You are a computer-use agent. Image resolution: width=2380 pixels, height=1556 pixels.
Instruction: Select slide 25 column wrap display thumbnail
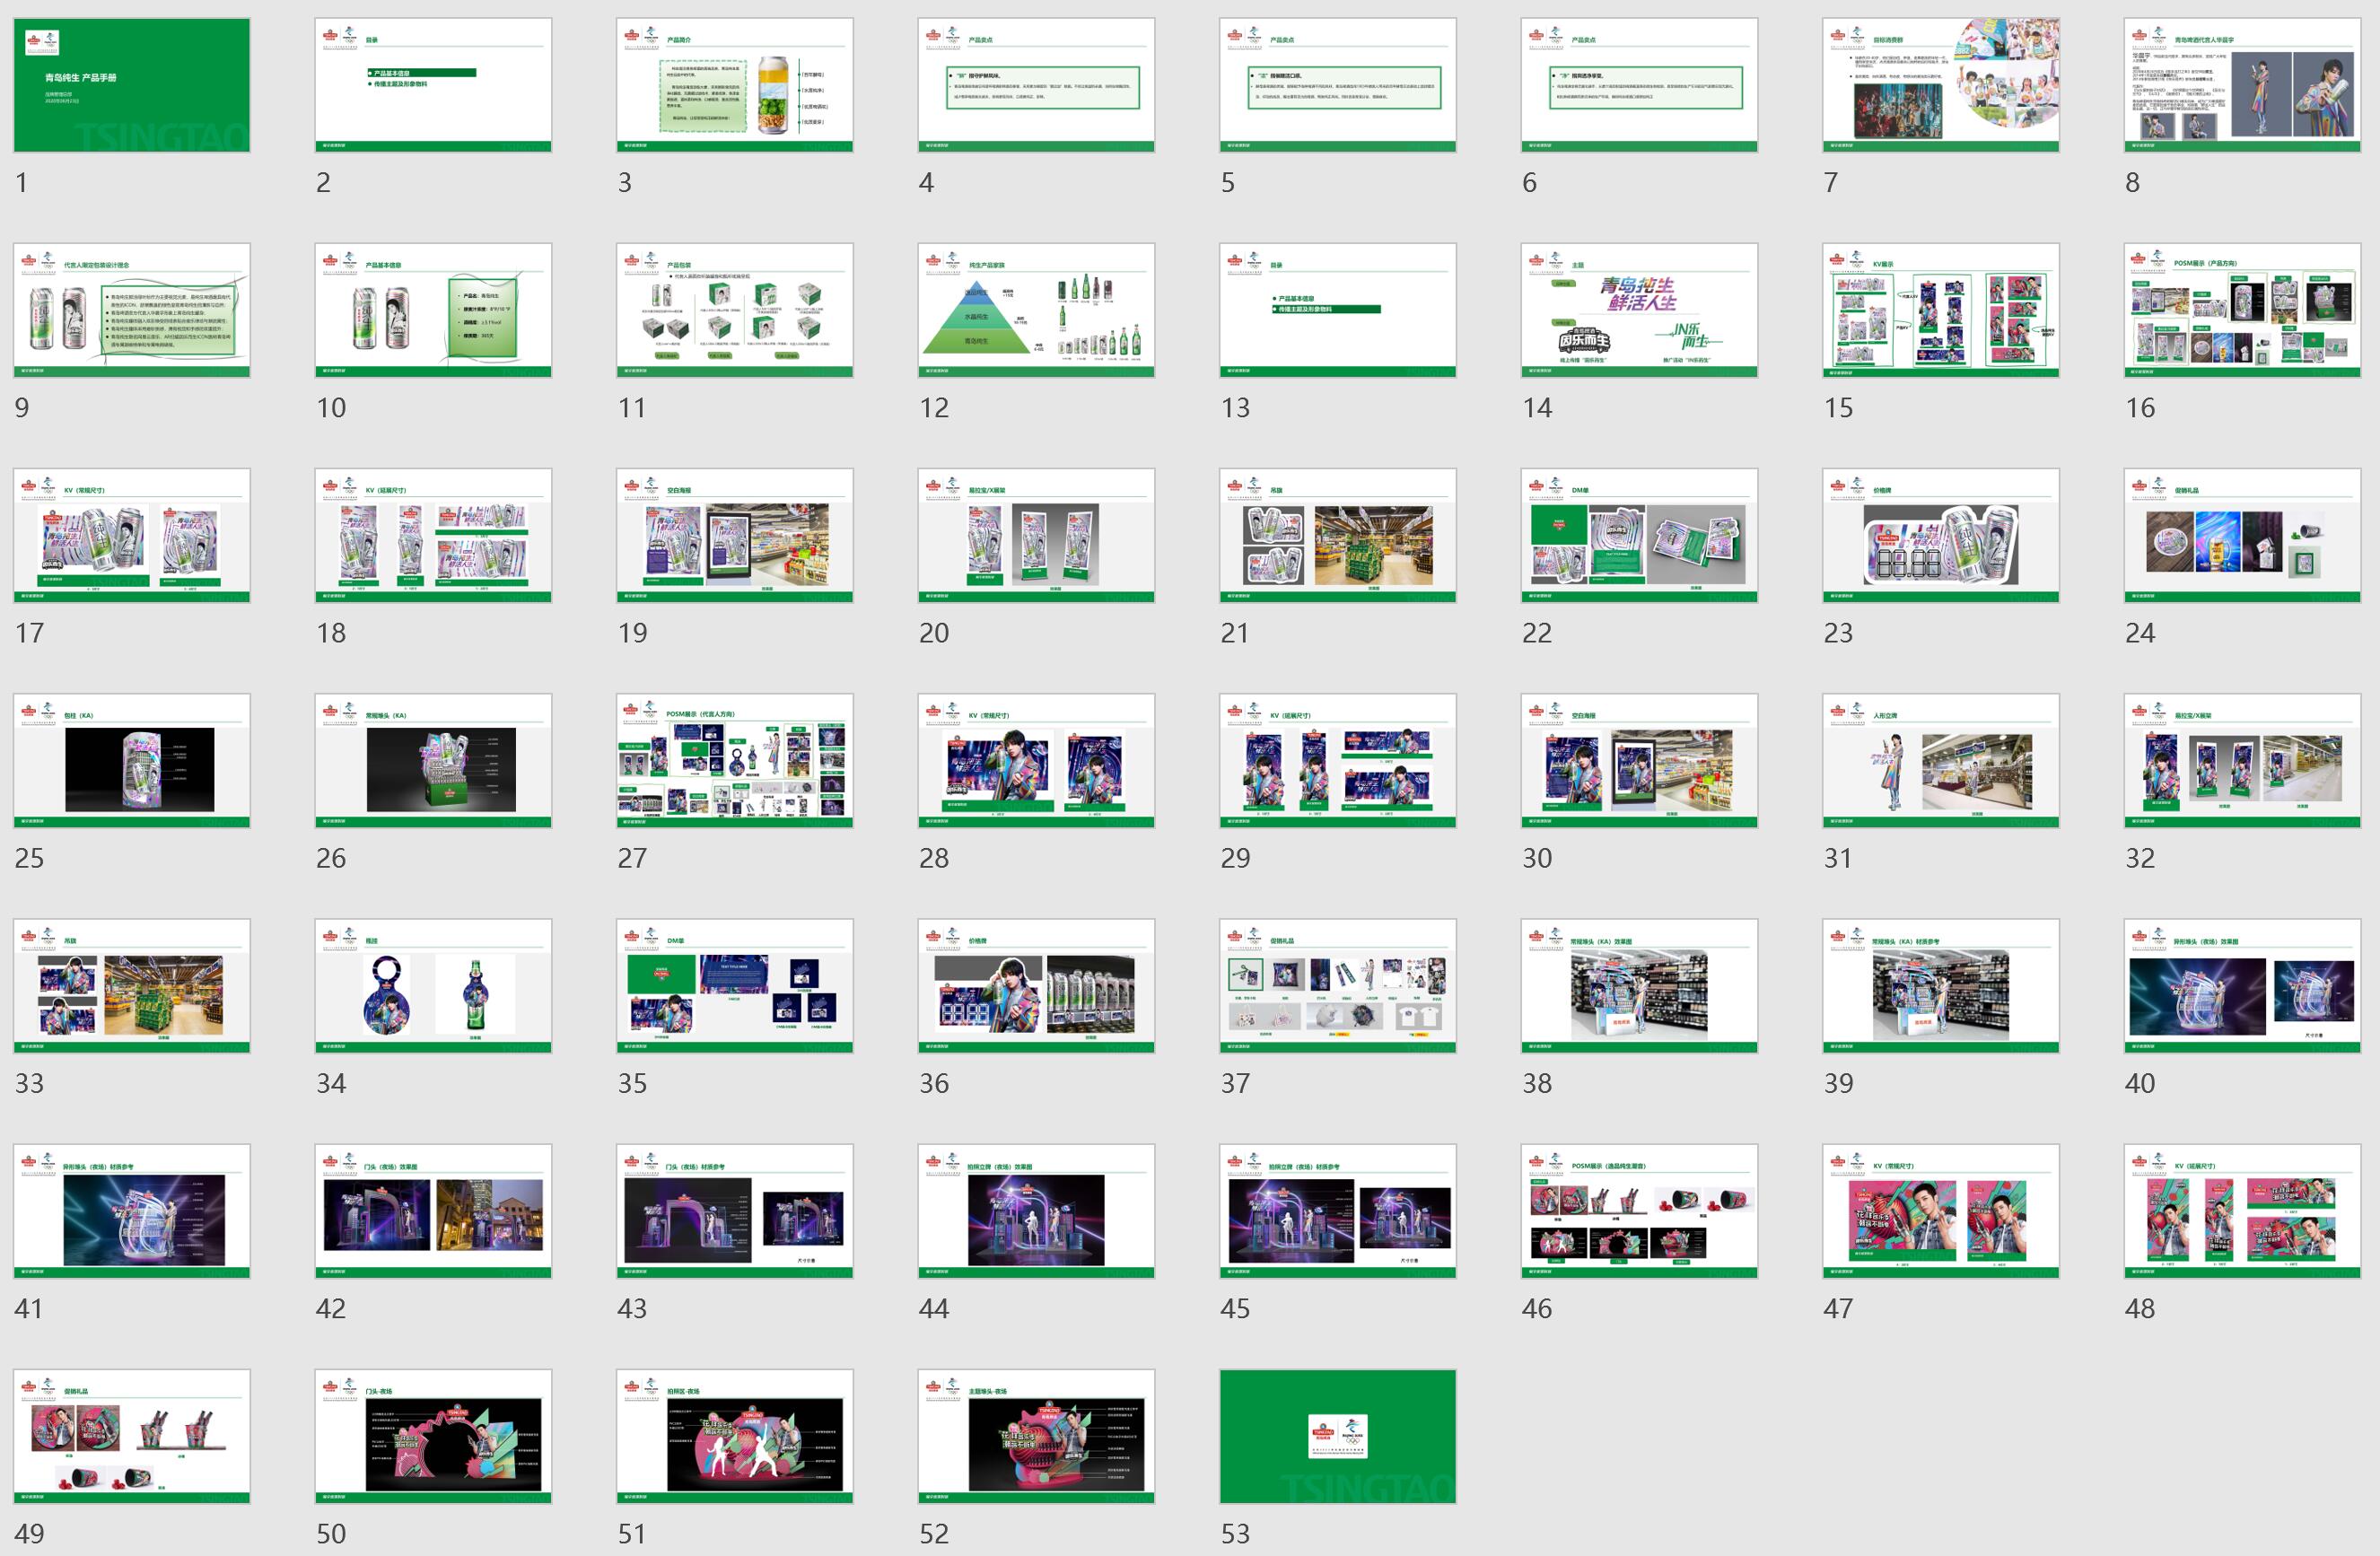(x=132, y=761)
